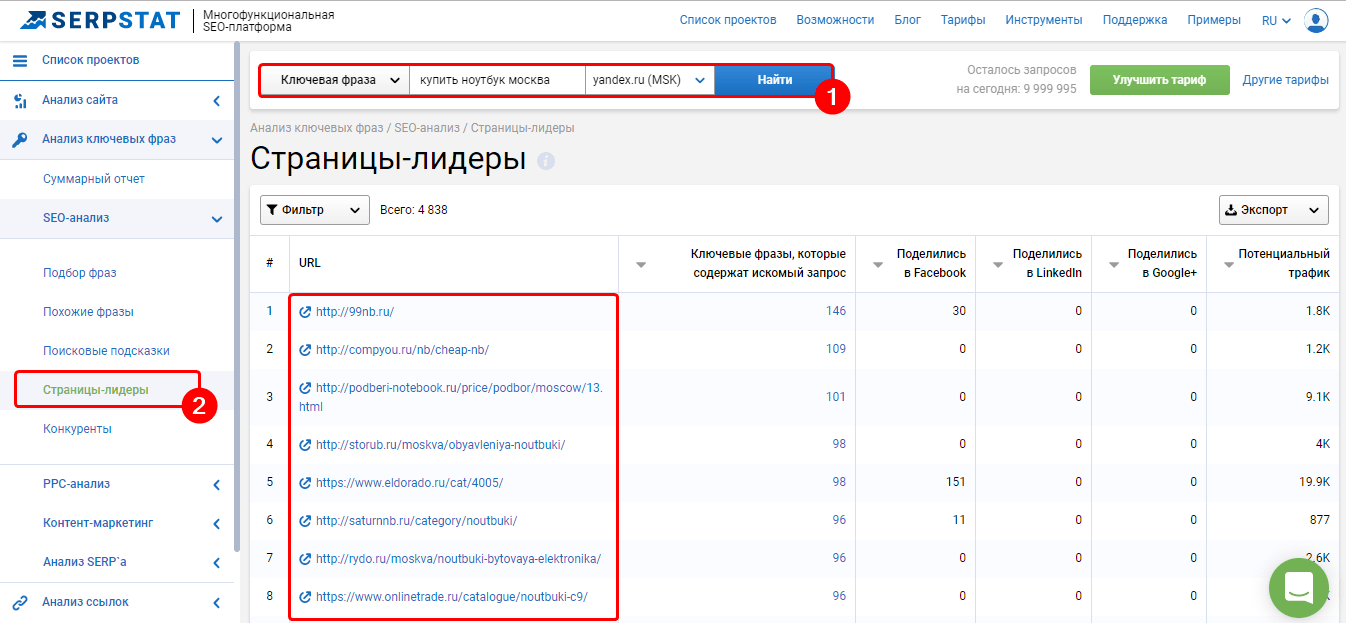Screen dimensions: 1346x623
Task: Open the chat support bubble
Action: pyautogui.click(x=1299, y=588)
